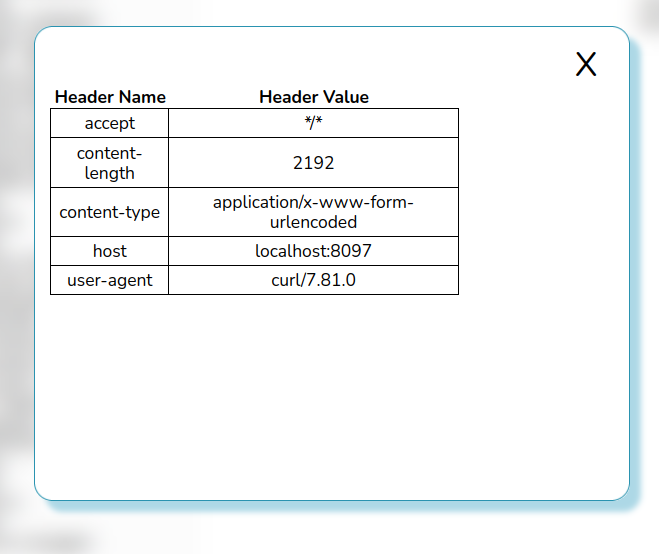Select the 2192 value cell
659x554 pixels.
pos(313,163)
